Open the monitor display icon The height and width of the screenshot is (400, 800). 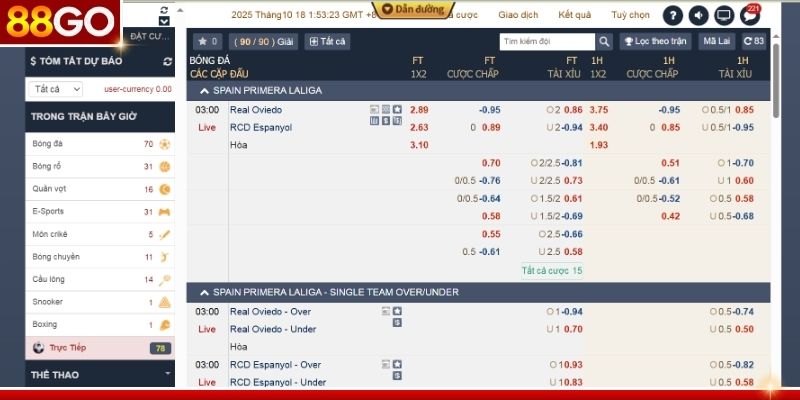tap(724, 15)
